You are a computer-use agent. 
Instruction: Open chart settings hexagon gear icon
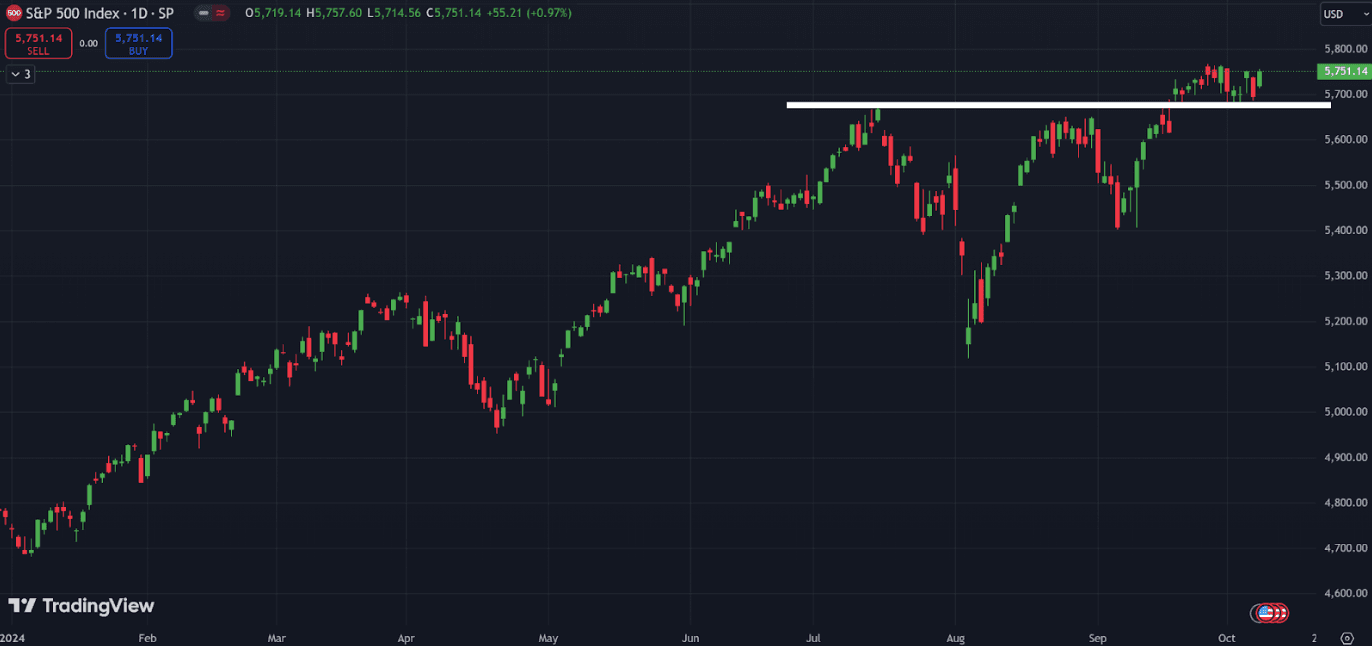click(1346, 637)
